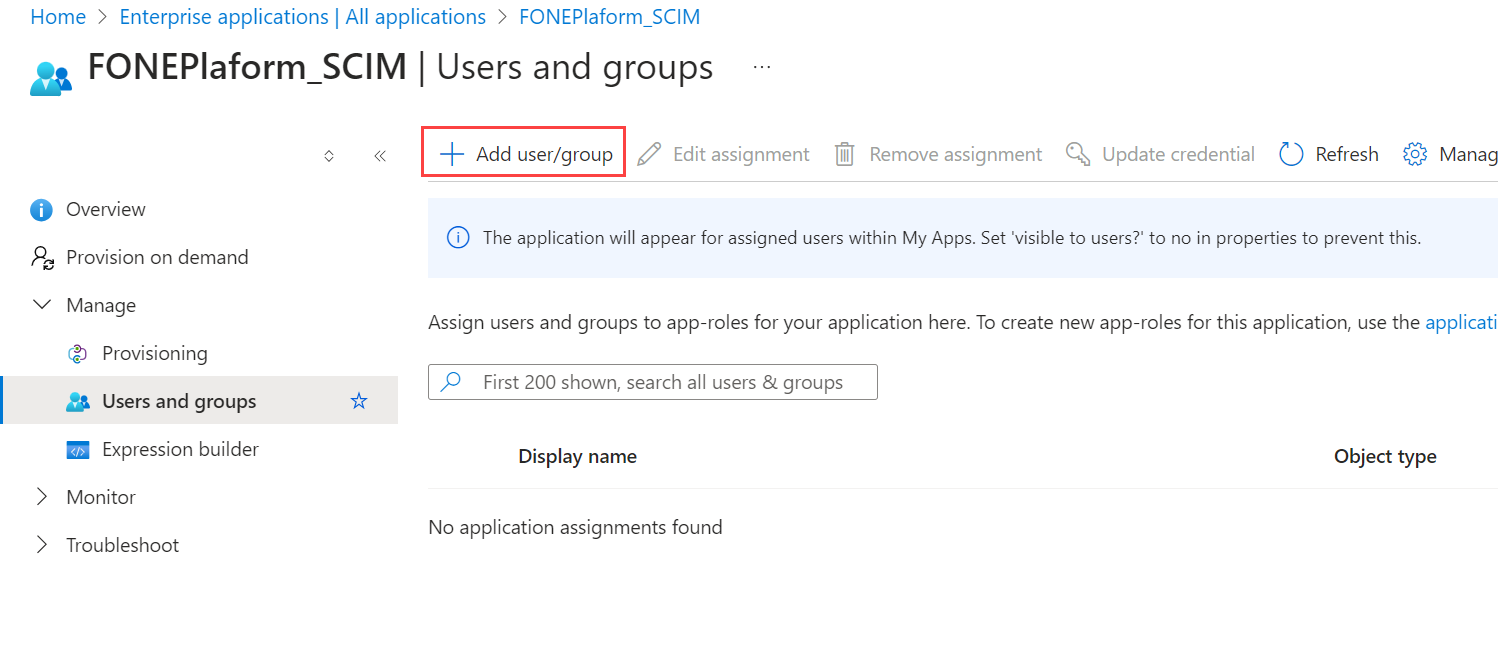Click Edit assignment button label
This screenshot has width=1498, height=647.
click(741, 154)
